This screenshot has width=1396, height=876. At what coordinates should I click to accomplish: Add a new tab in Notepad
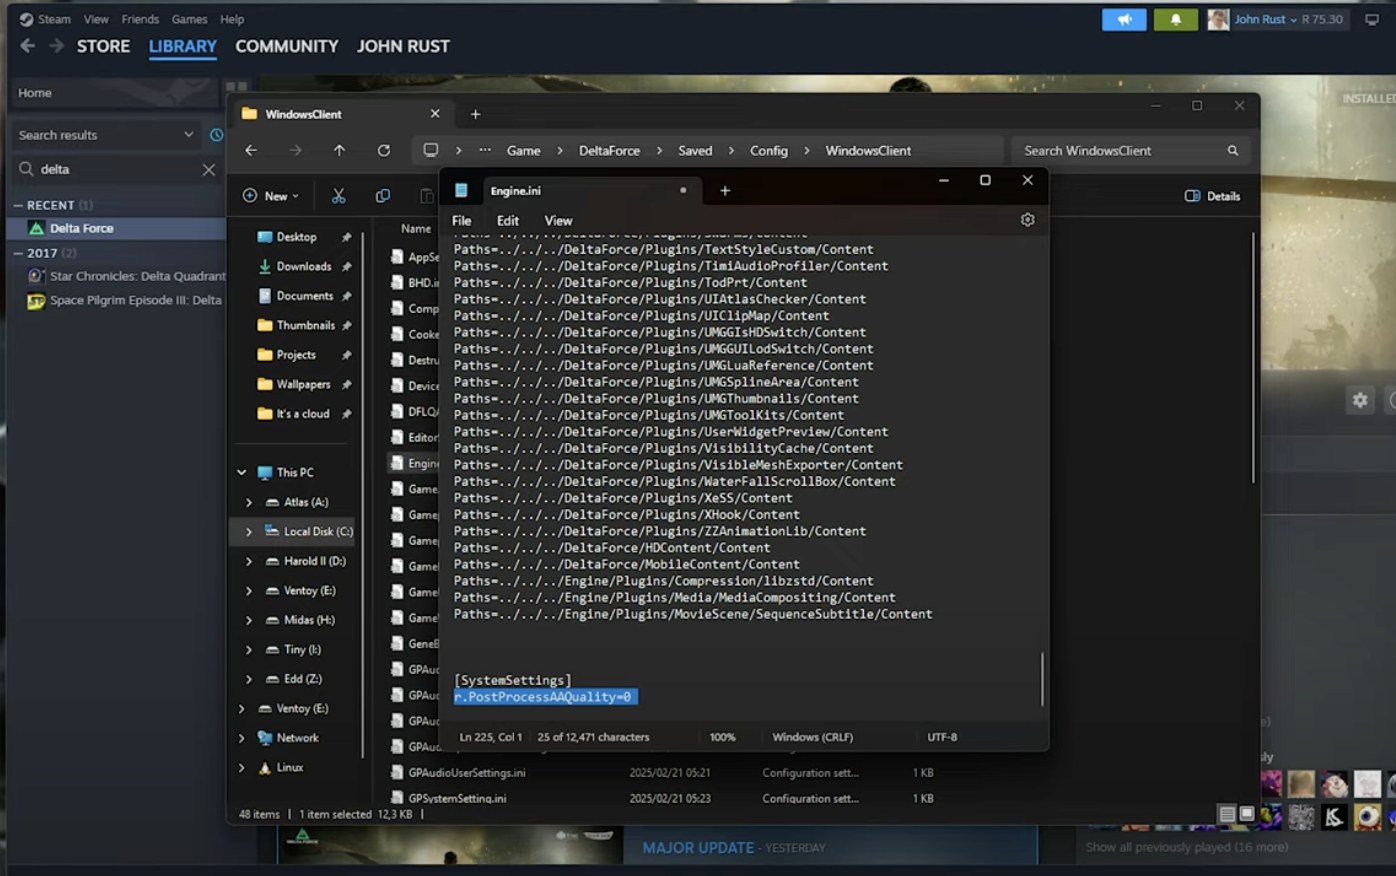pos(725,191)
